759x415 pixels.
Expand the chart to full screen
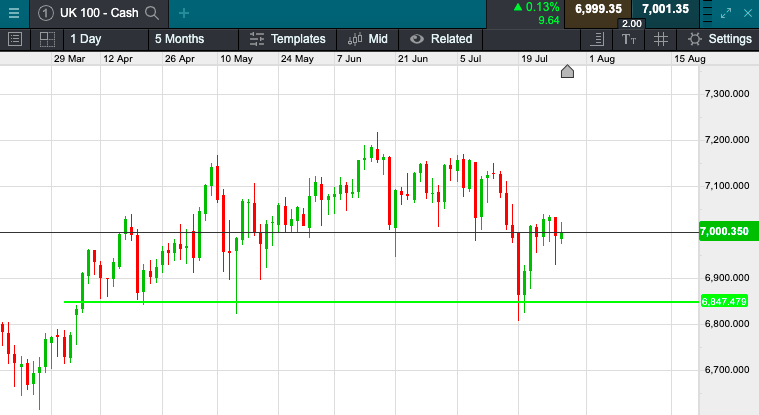pyautogui.click(x=727, y=13)
